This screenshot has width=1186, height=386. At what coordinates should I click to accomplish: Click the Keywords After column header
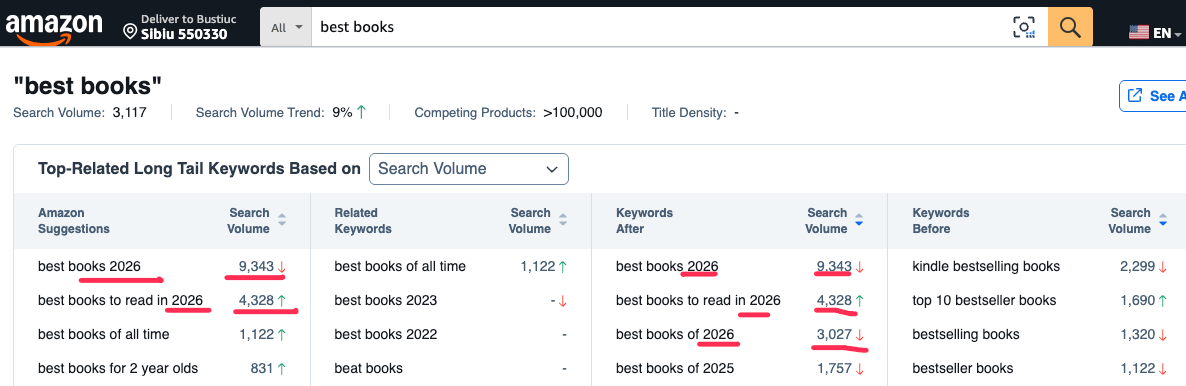point(644,220)
